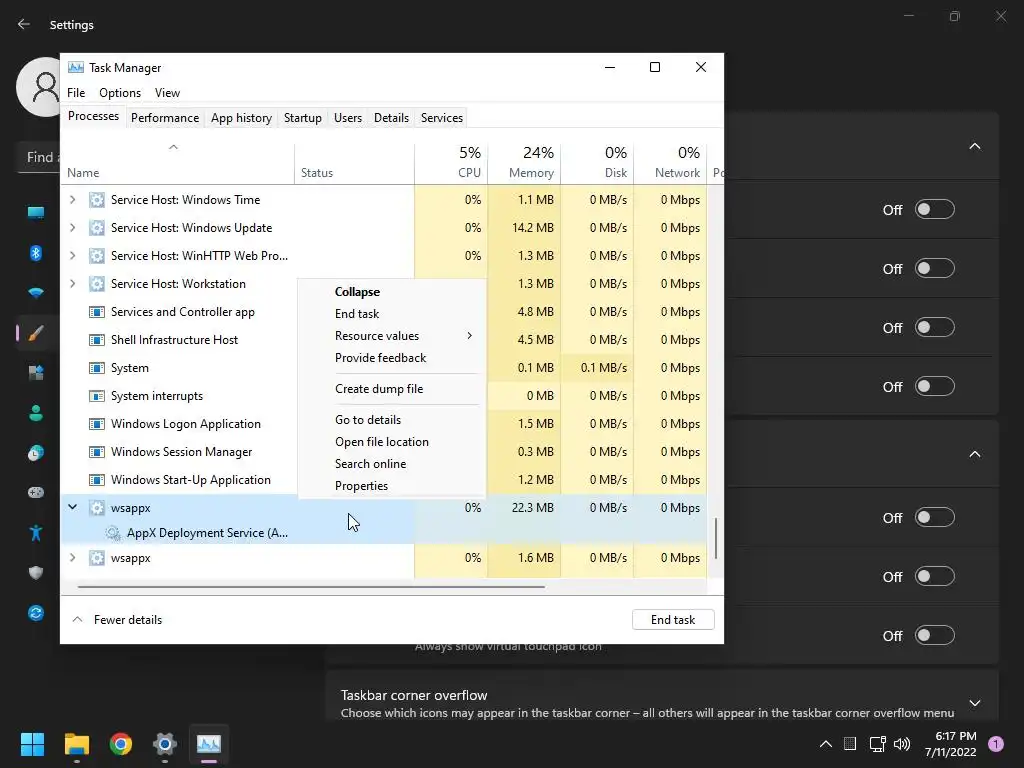Toggle the virtual touchpad icon switch
1024x768 pixels.
click(935, 635)
